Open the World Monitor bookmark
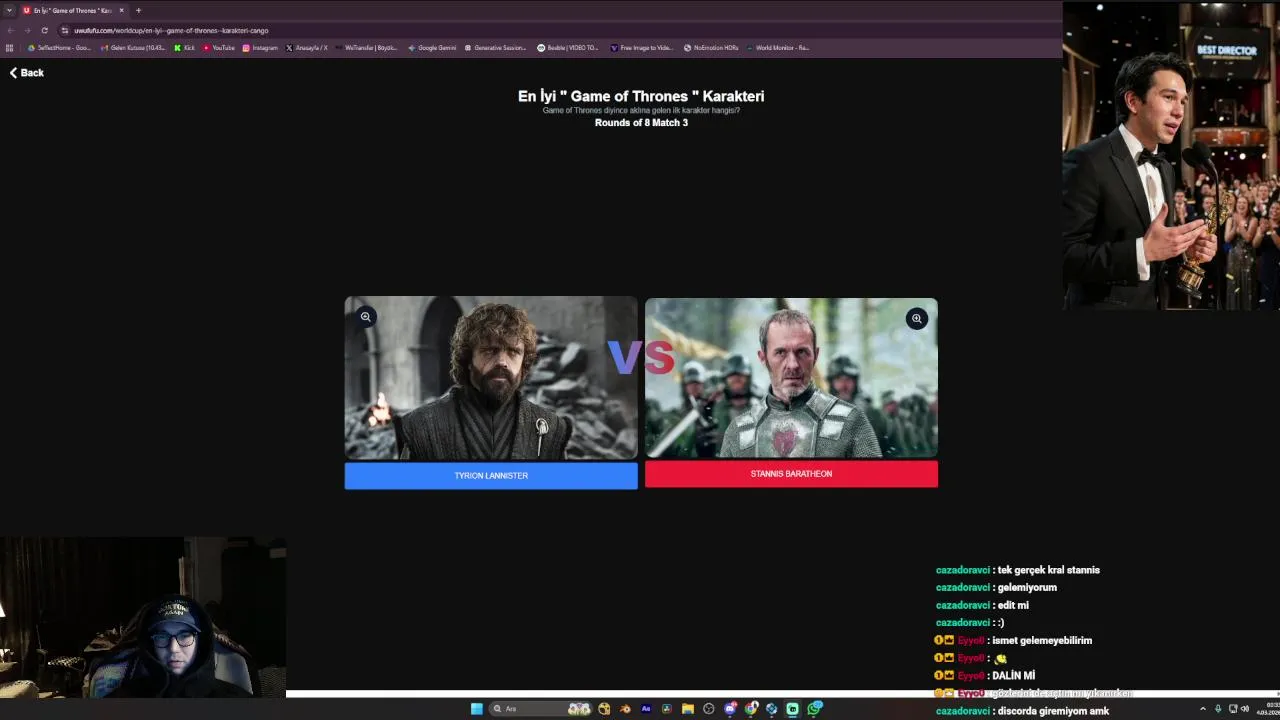This screenshot has width=1280, height=720. [x=778, y=47]
